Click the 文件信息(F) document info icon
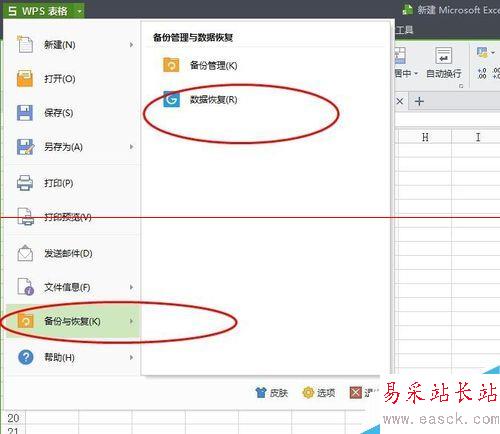The width and height of the screenshot is (500, 434). point(26,287)
